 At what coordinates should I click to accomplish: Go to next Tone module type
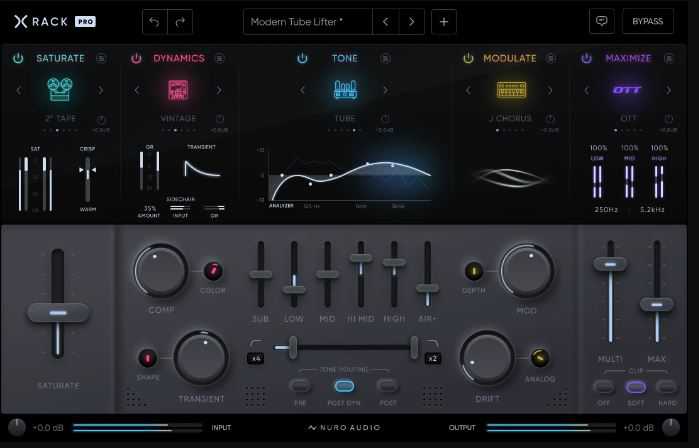(x=386, y=90)
